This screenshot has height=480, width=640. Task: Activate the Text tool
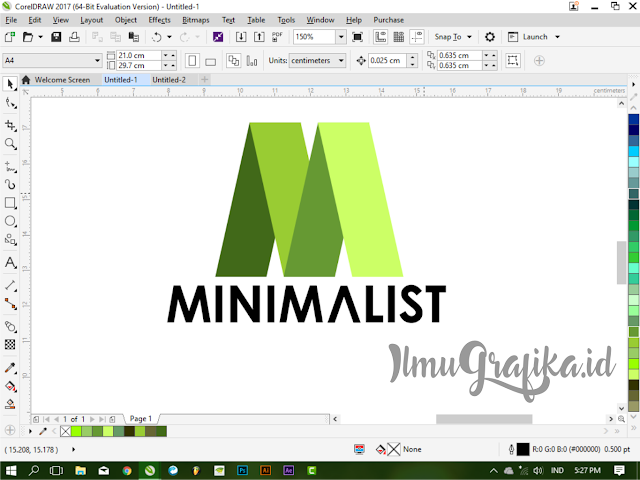coord(10,262)
